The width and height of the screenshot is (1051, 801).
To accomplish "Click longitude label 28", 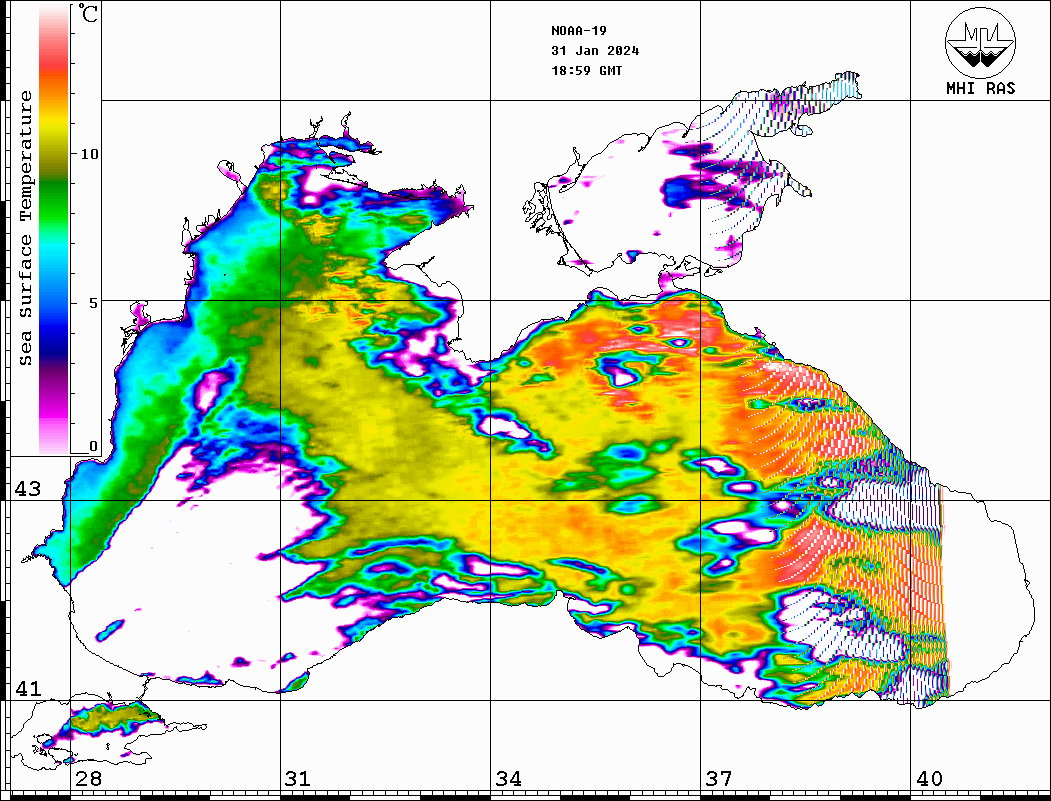I will 88,778.
